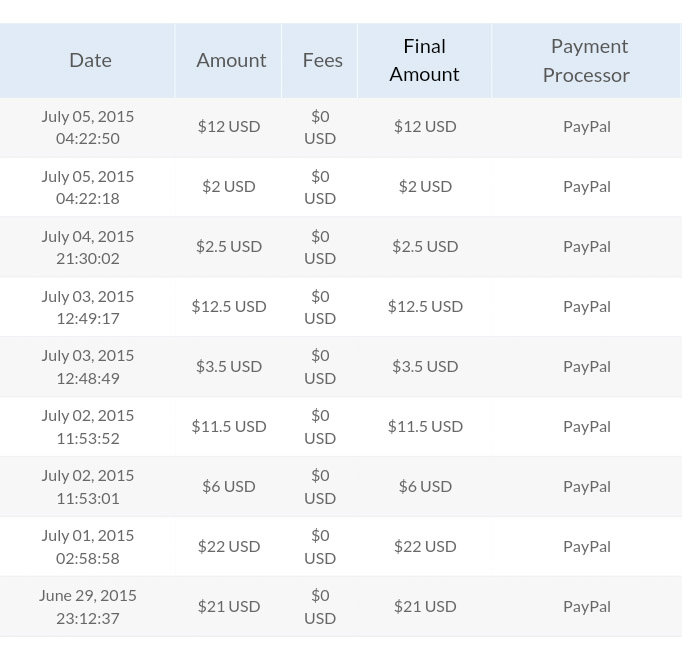The width and height of the screenshot is (682, 663).
Task: Select the $2.5 USD amount cell
Action: click(229, 246)
